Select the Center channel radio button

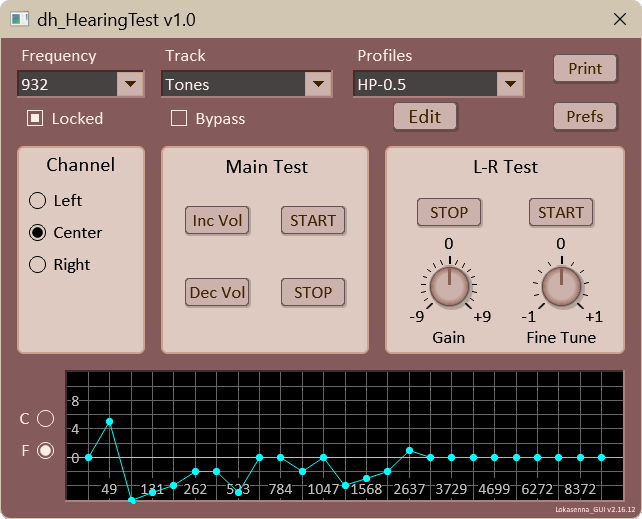click(x=37, y=232)
